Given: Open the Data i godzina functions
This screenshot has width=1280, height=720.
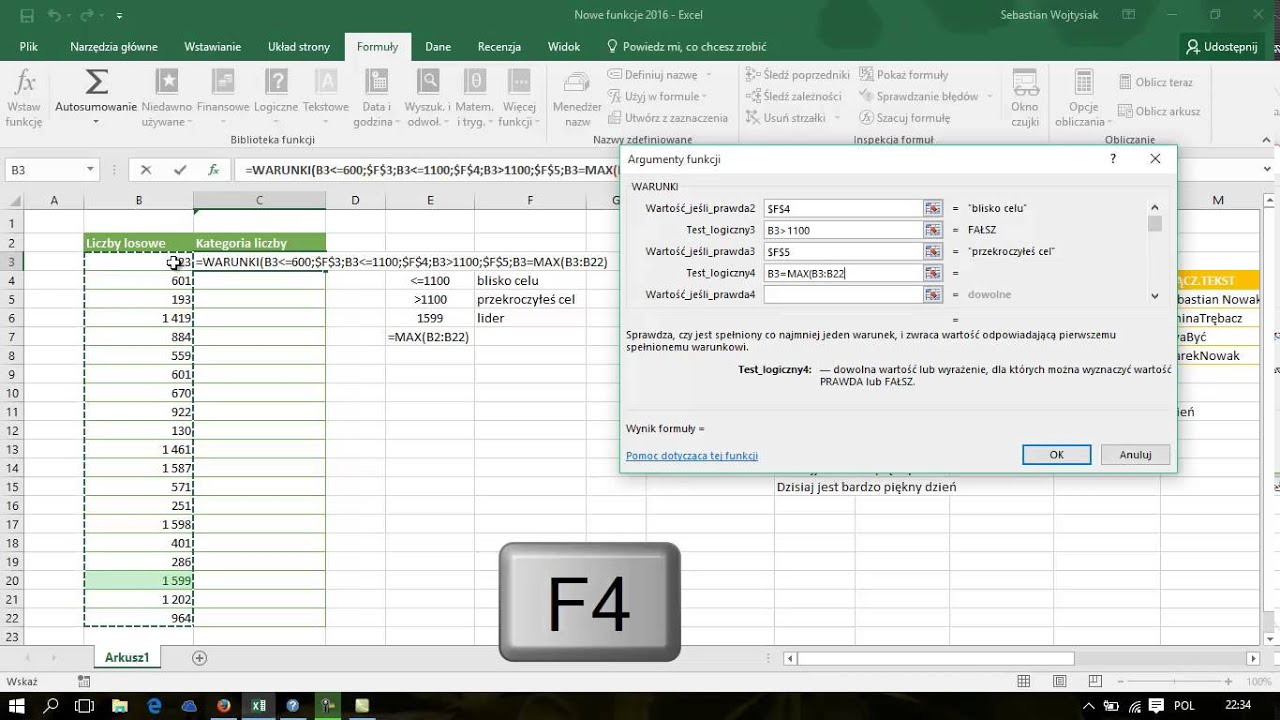Looking at the screenshot, I should point(377,99).
